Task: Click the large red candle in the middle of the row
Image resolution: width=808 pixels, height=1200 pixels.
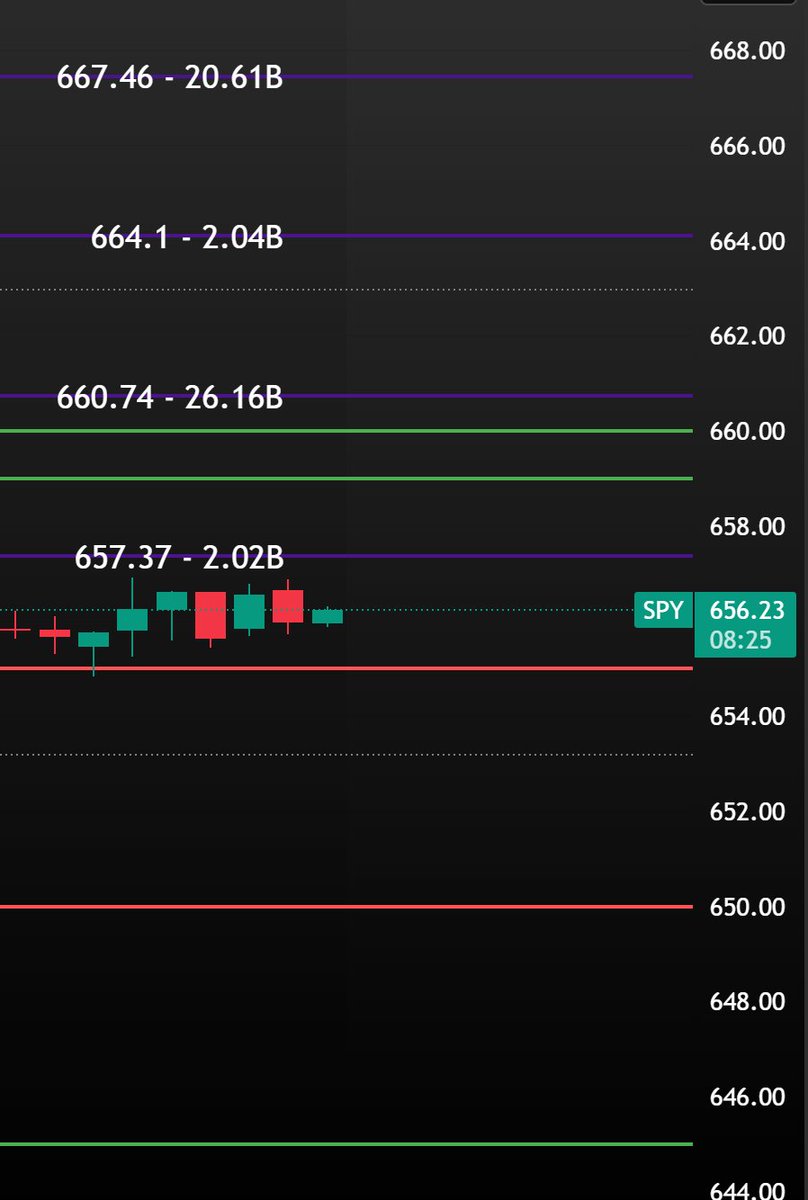Action: click(x=210, y=615)
